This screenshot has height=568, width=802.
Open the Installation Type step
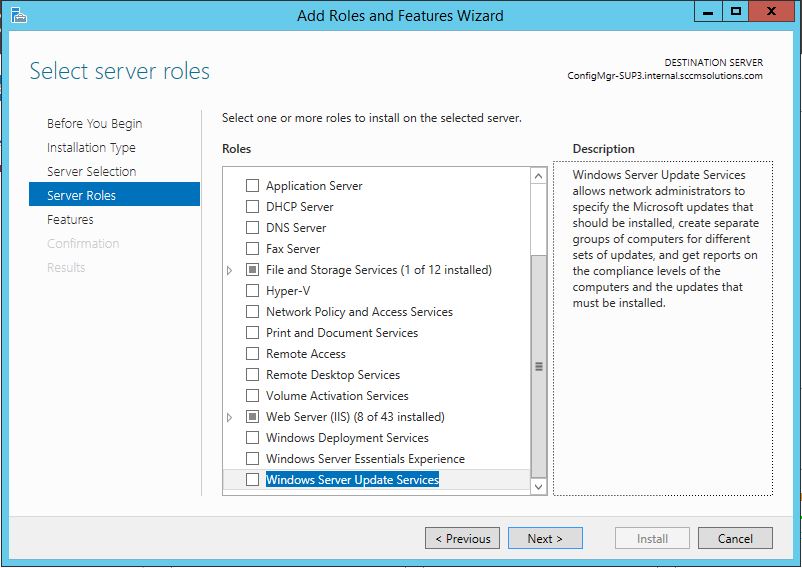(x=91, y=148)
